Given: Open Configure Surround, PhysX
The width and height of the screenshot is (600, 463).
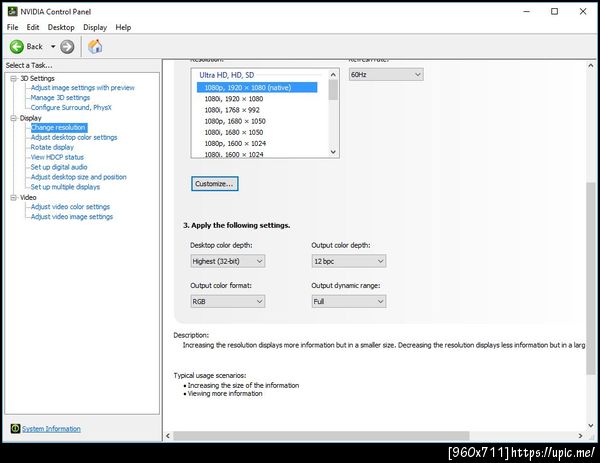Looking at the screenshot, I should (x=71, y=108).
